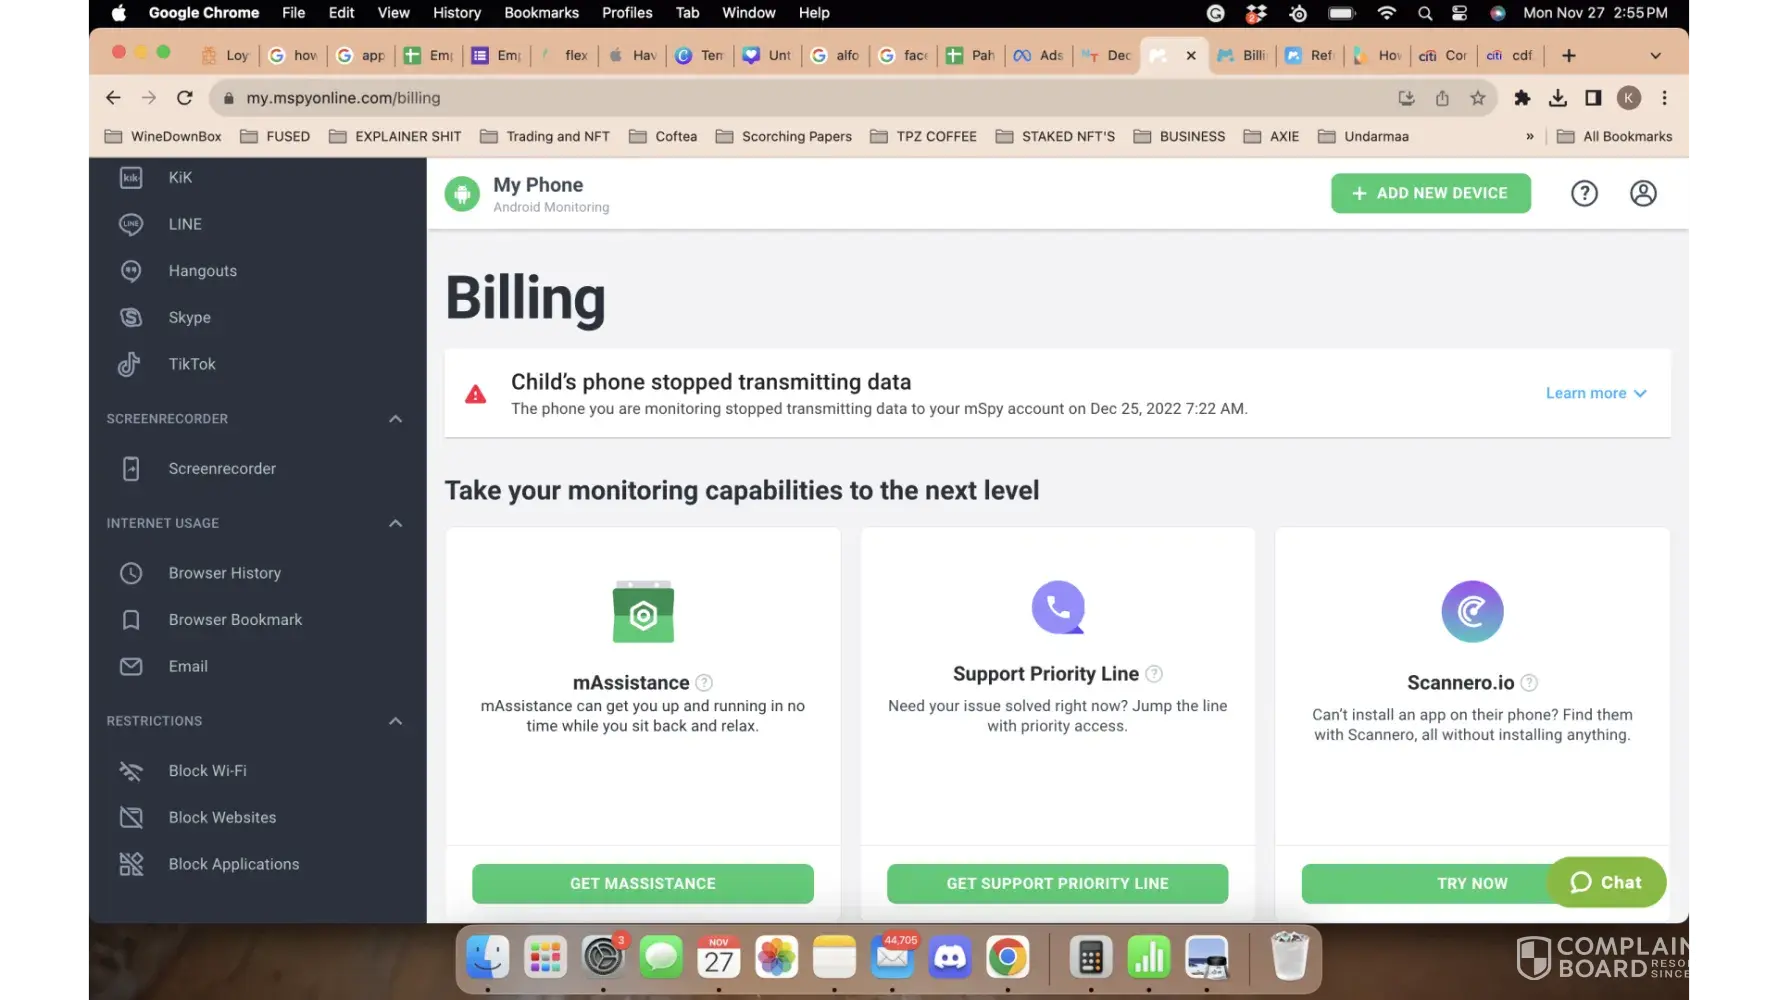
Task: Switch to the Loy tab
Action: click(x=226, y=56)
